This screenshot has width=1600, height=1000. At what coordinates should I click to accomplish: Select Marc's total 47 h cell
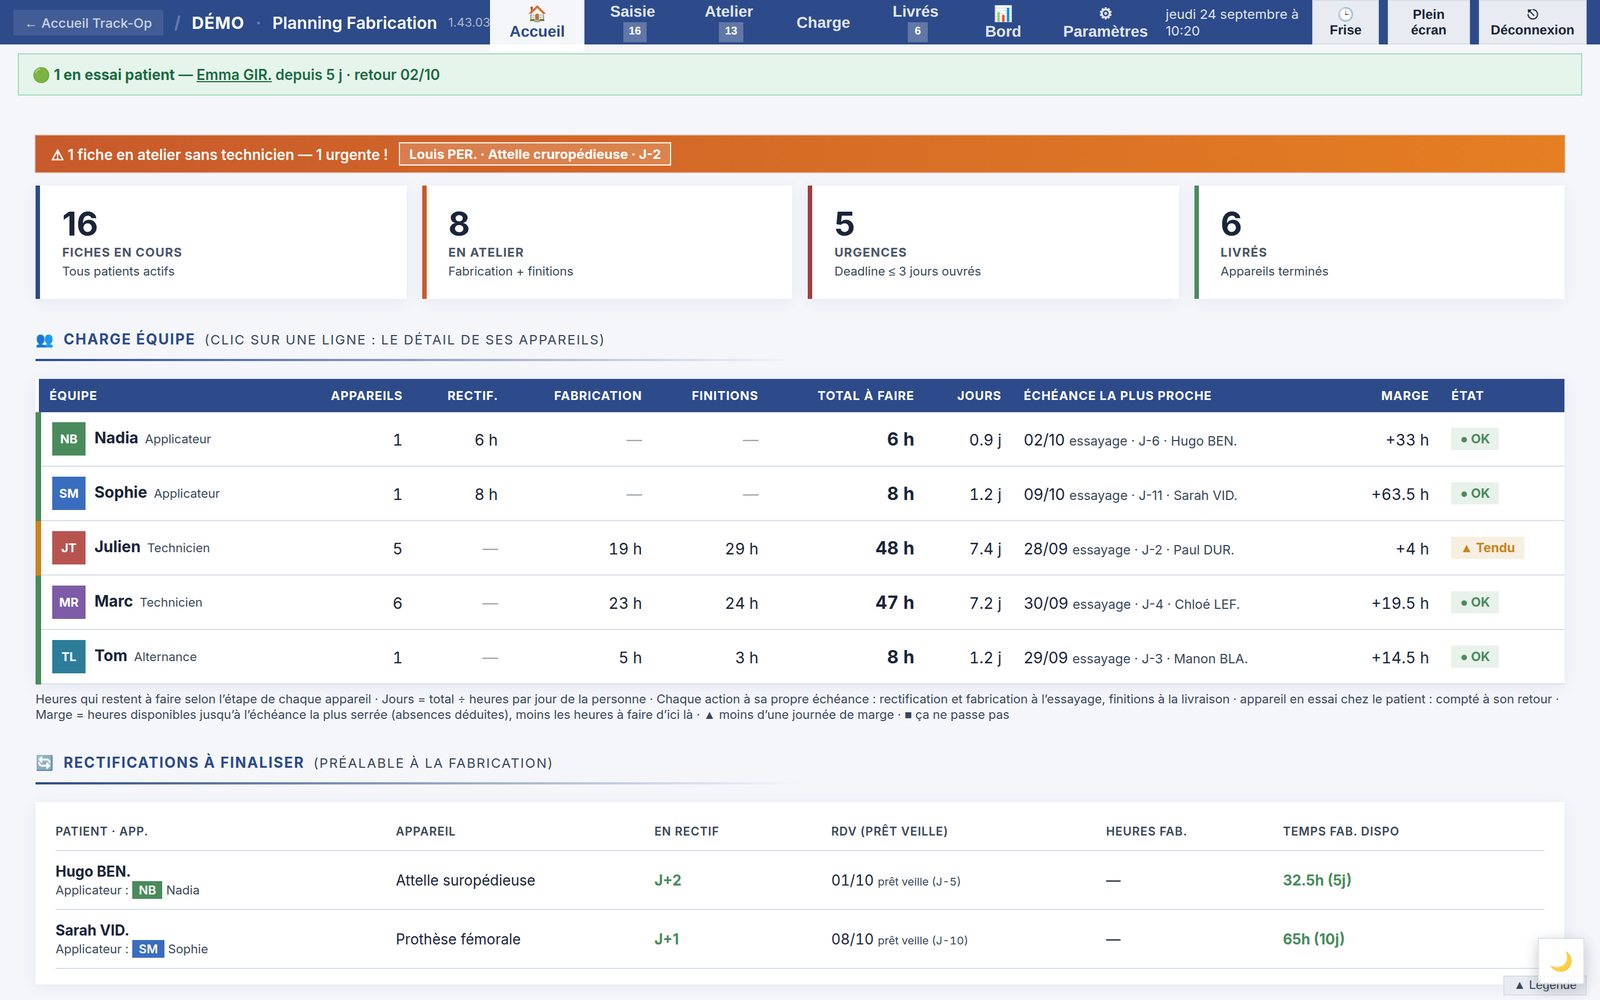pos(894,602)
